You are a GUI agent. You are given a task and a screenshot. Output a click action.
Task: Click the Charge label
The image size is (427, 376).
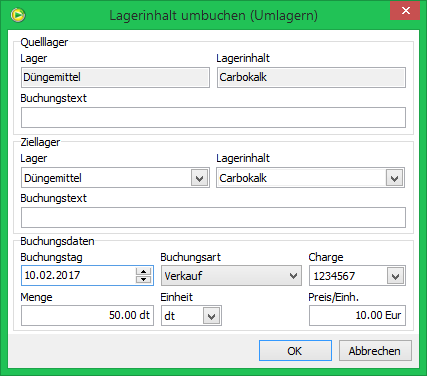click(326, 257)
